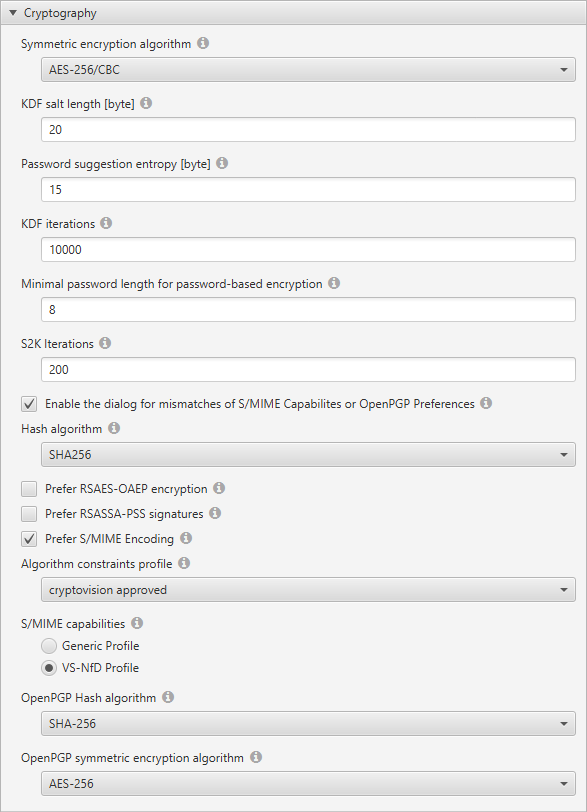Open the cryptovision approved profile dropdown
587x812 pixels.
click(x=308, y=590)
